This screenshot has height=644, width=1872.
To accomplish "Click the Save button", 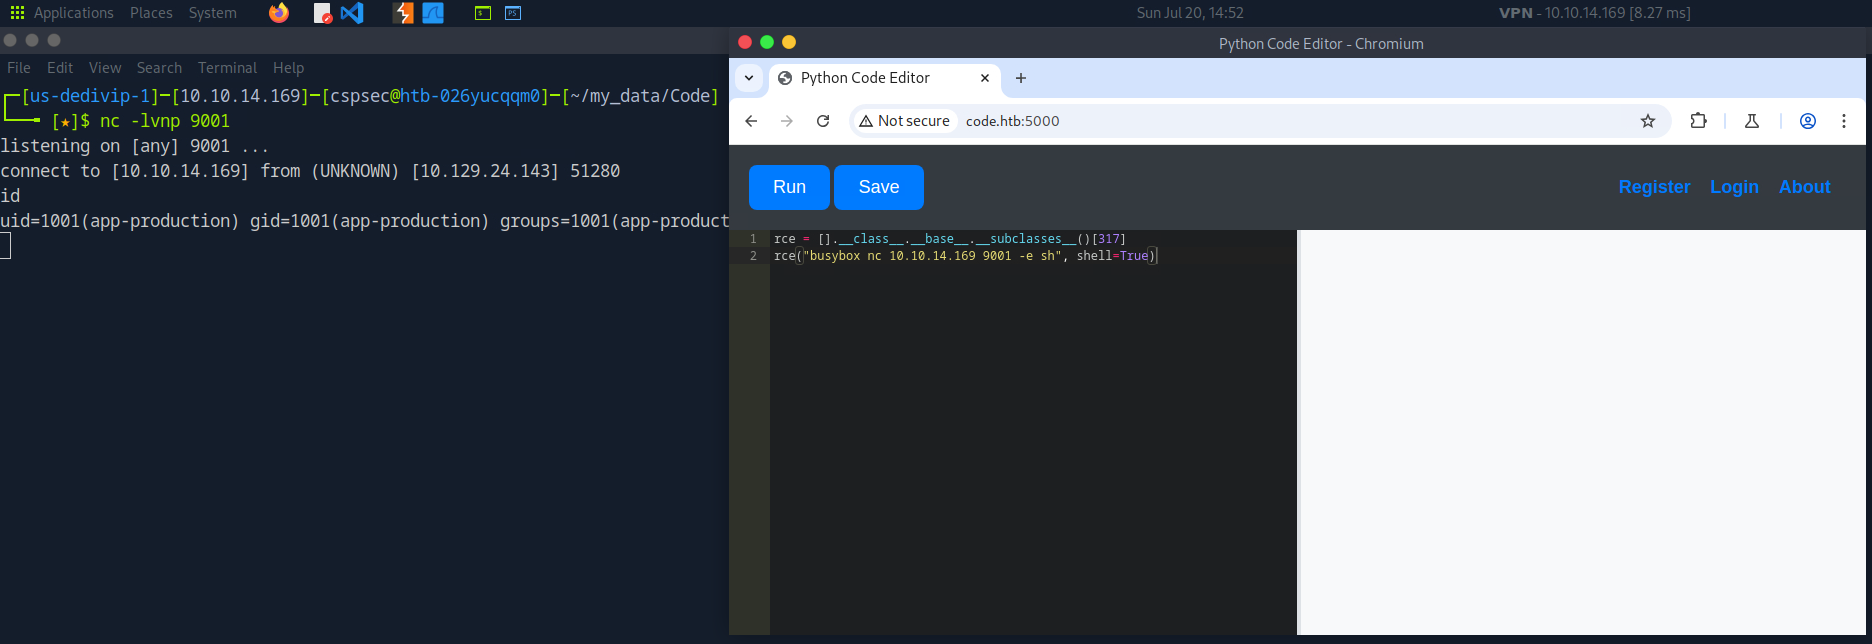I will click(x=879, y=187).
